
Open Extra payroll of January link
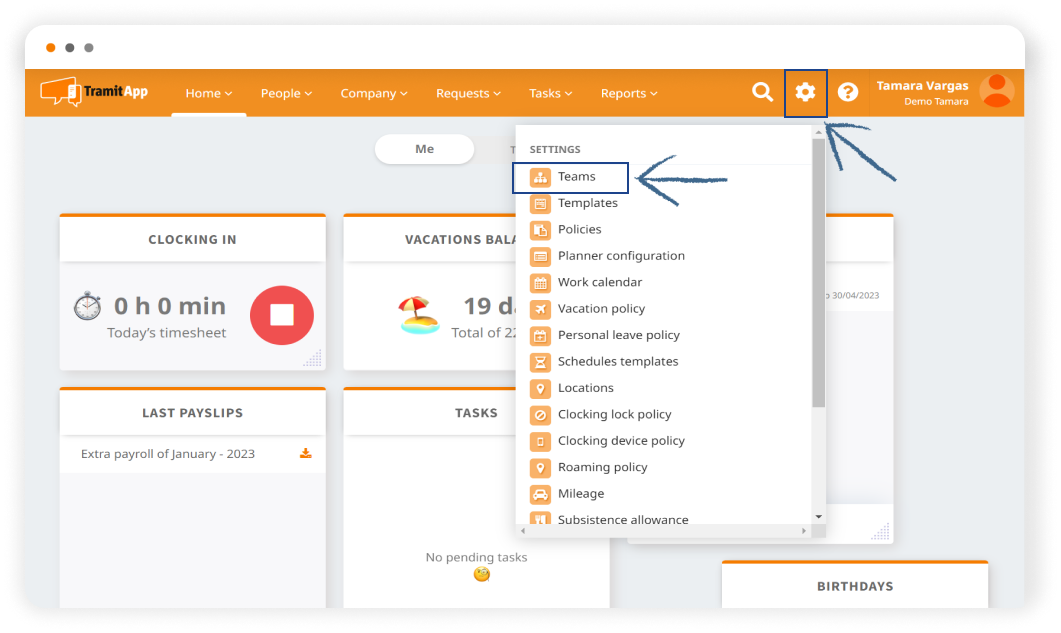[x=168, y=454]
